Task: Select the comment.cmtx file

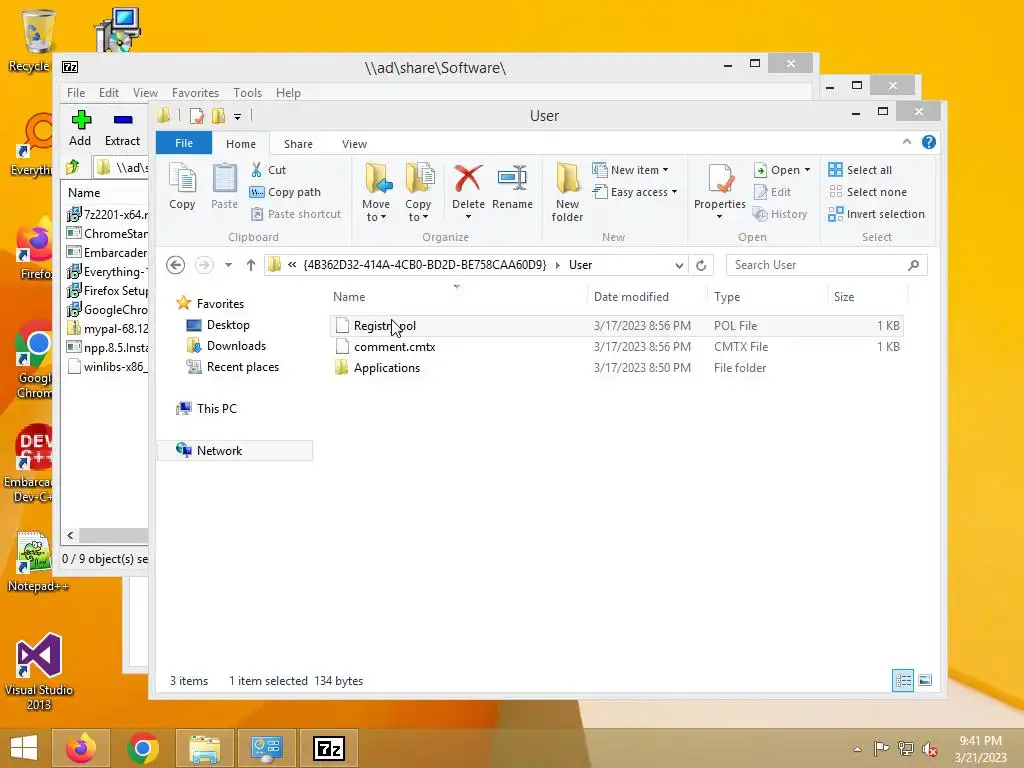Action: (x=616, y=347)
